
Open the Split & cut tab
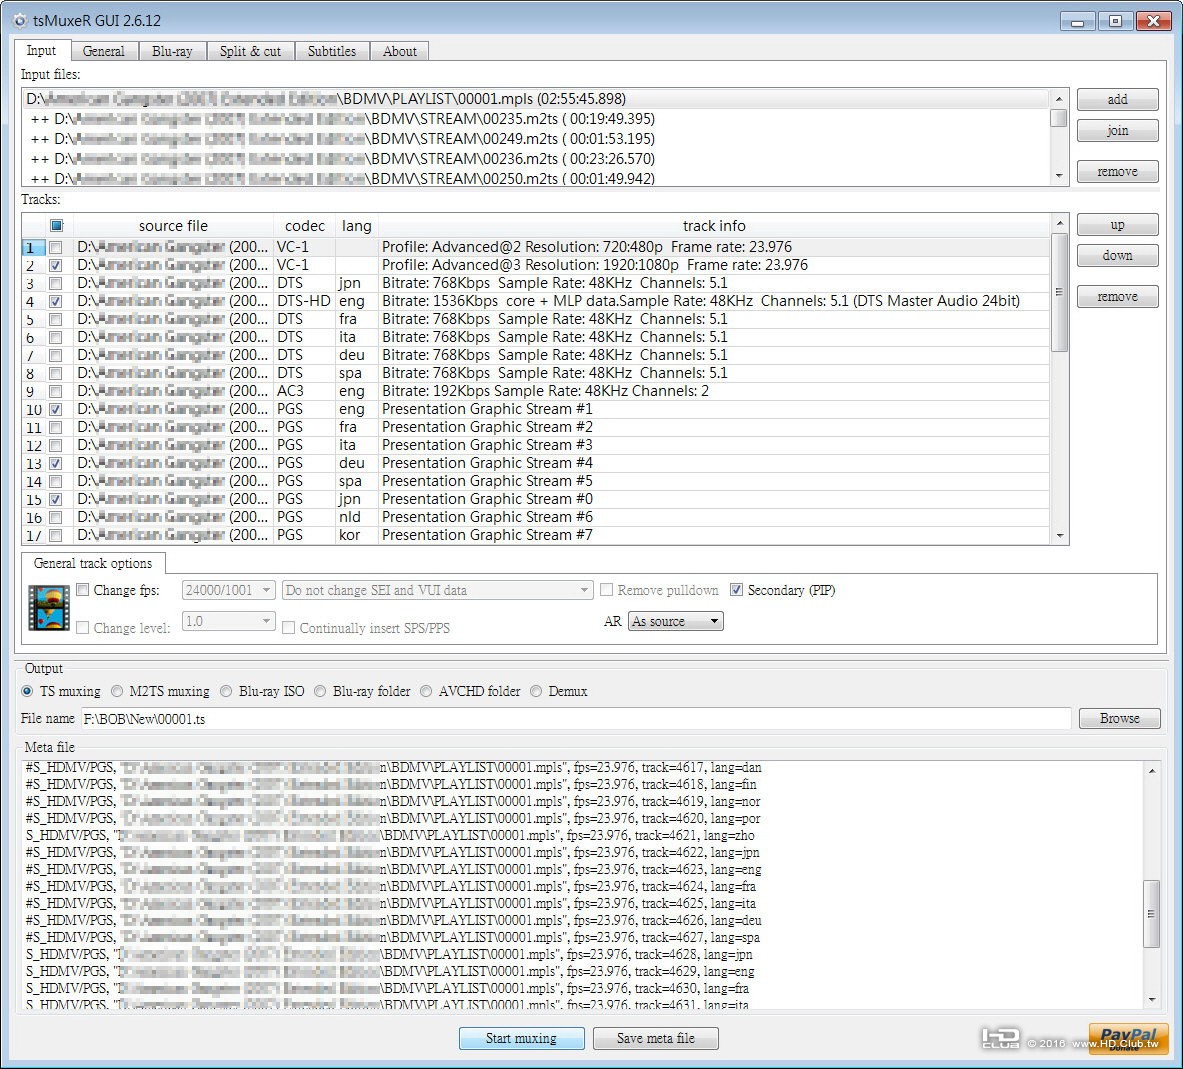(250, 51)
